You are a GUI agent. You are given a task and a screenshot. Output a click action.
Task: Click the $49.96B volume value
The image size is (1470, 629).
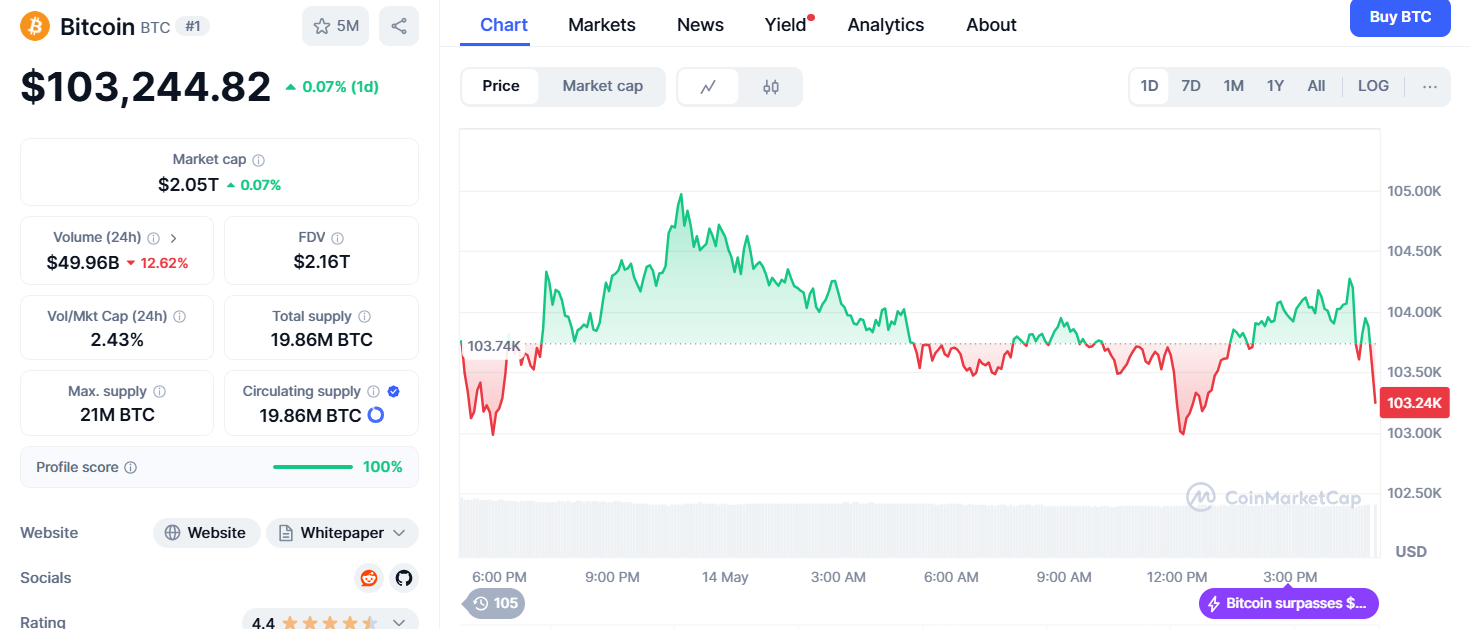click(x=83, y=263)
